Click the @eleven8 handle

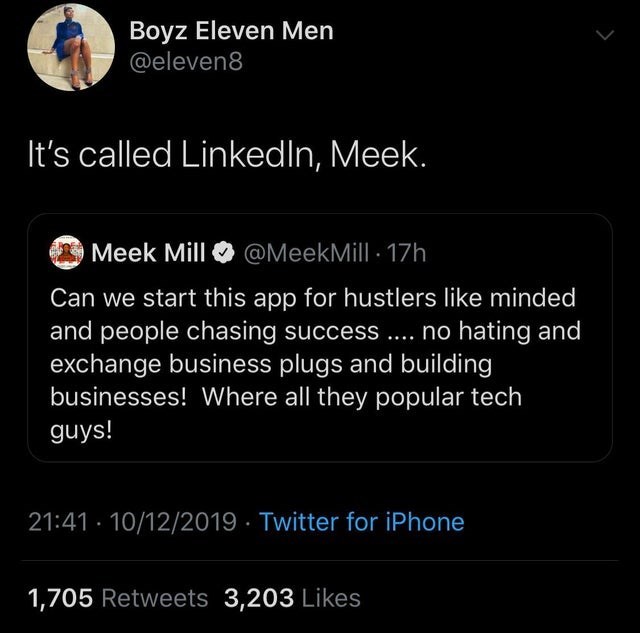point(186,63)
